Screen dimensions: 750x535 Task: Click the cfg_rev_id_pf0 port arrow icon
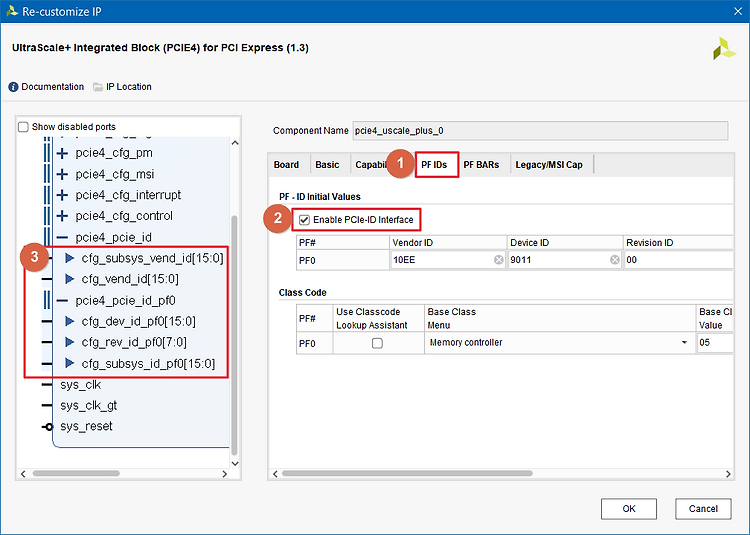[70, 342]
